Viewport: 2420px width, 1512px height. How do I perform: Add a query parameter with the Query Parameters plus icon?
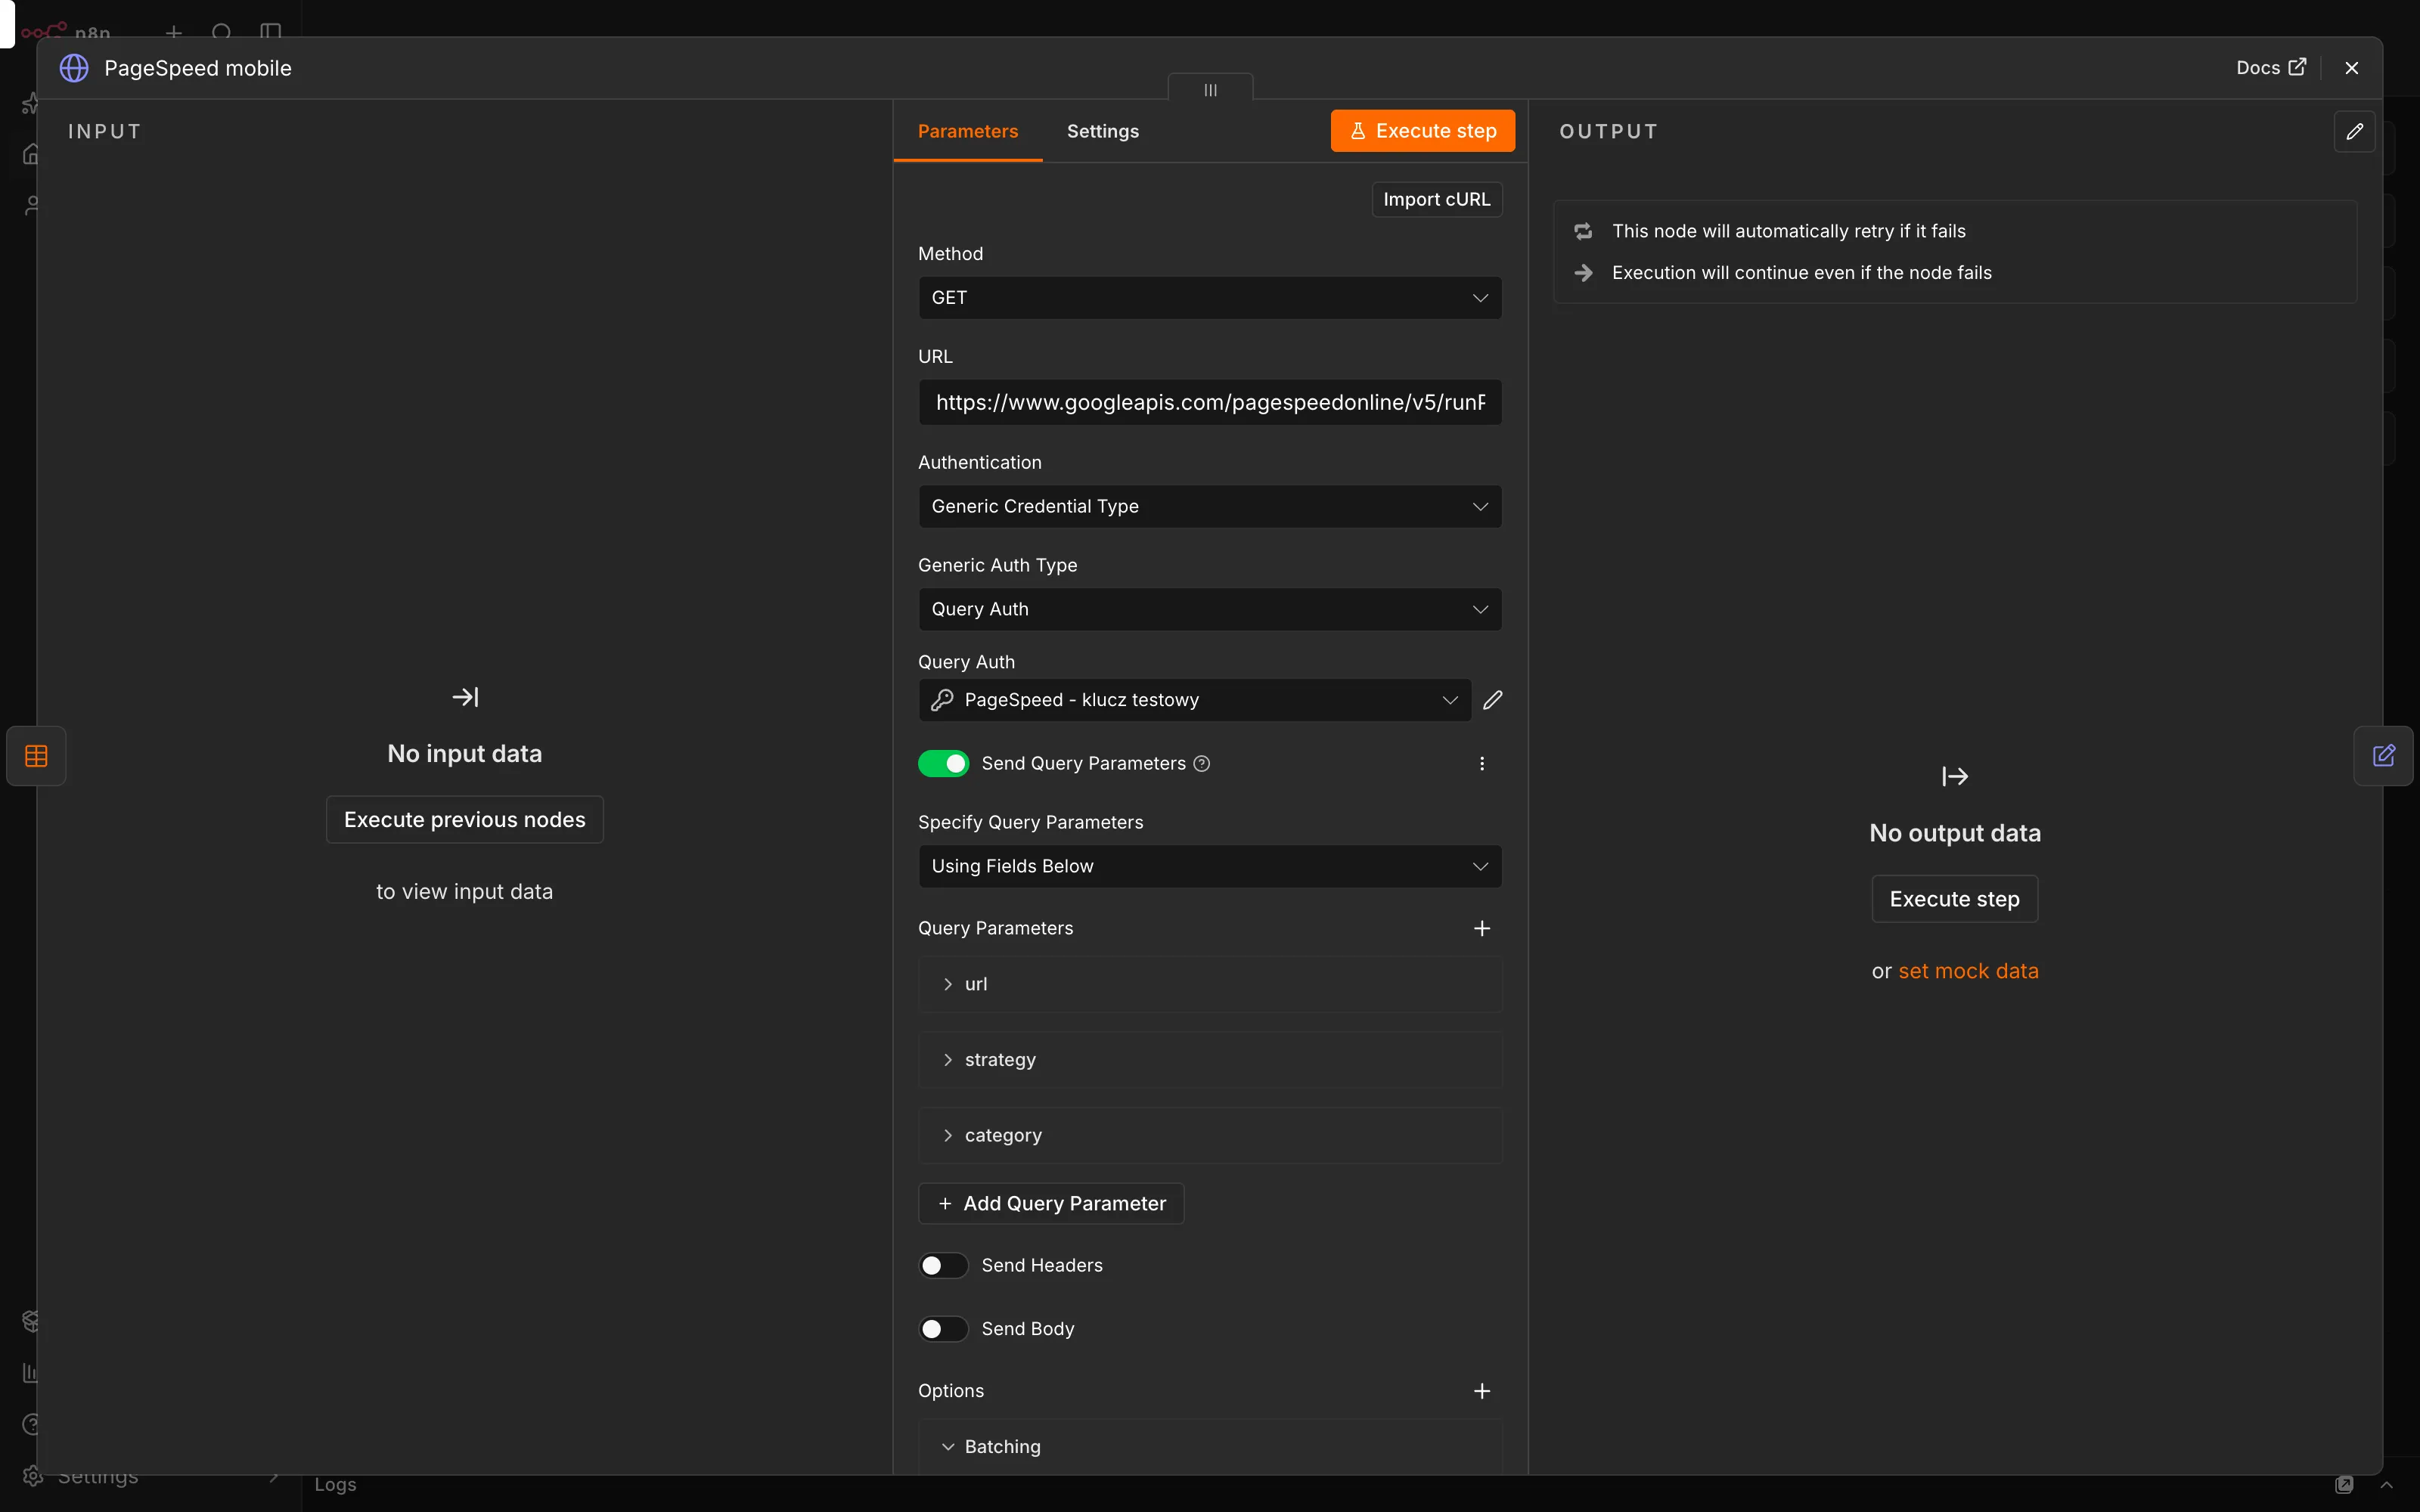[x=1482, y=928]
